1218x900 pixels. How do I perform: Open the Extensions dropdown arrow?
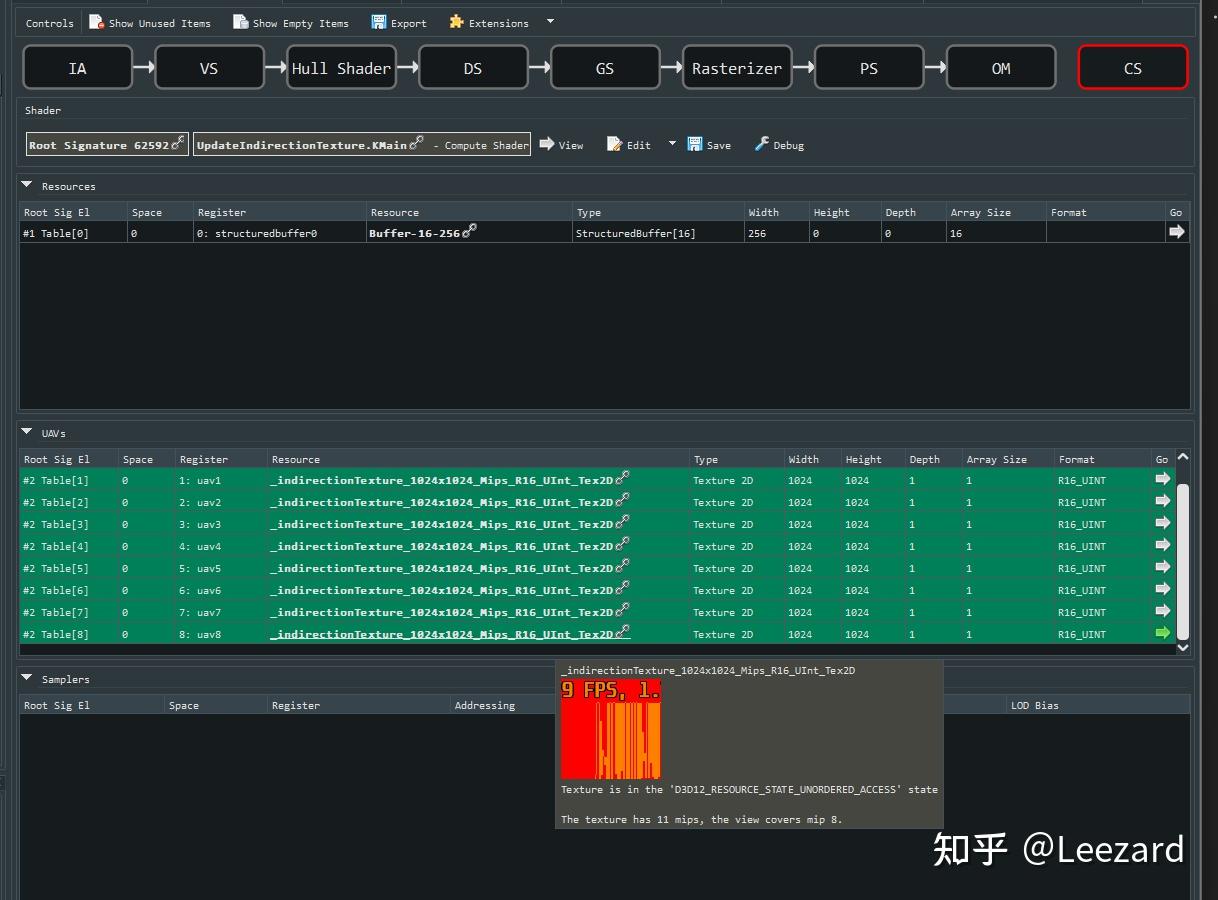pyautogui.click(x=549, y=22)
